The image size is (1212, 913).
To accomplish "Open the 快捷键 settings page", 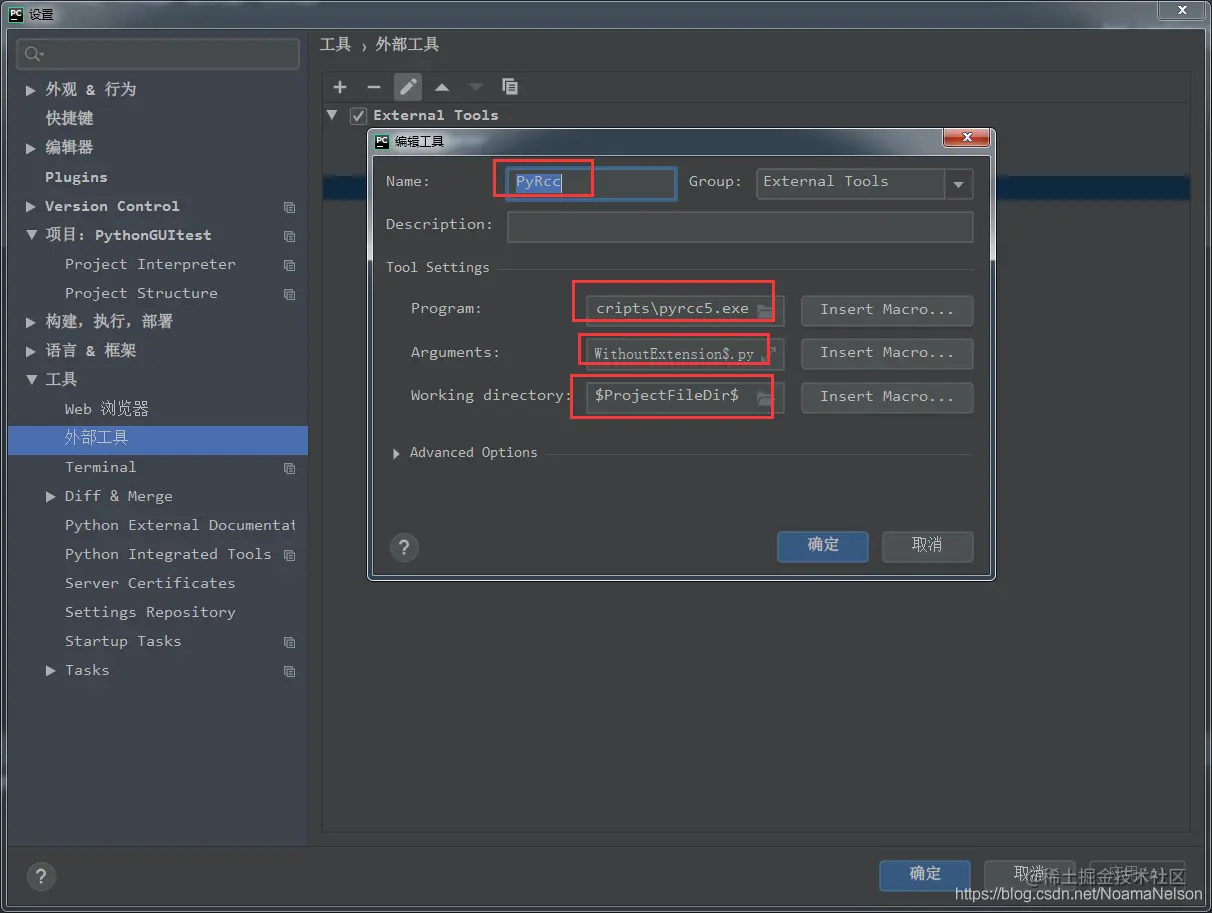I will [69, 118].
